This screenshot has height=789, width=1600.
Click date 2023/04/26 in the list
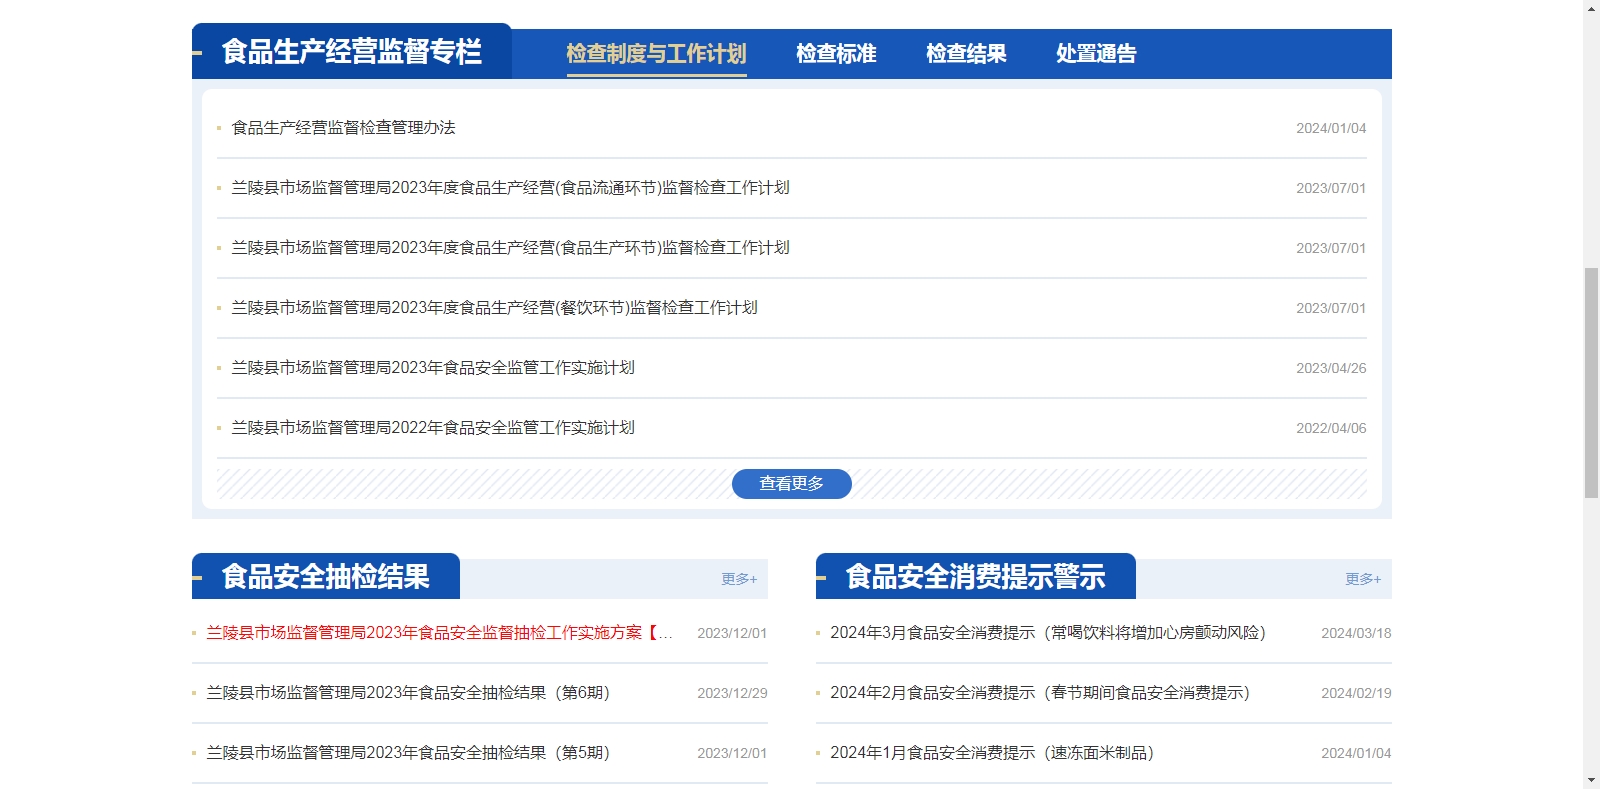1331,368
